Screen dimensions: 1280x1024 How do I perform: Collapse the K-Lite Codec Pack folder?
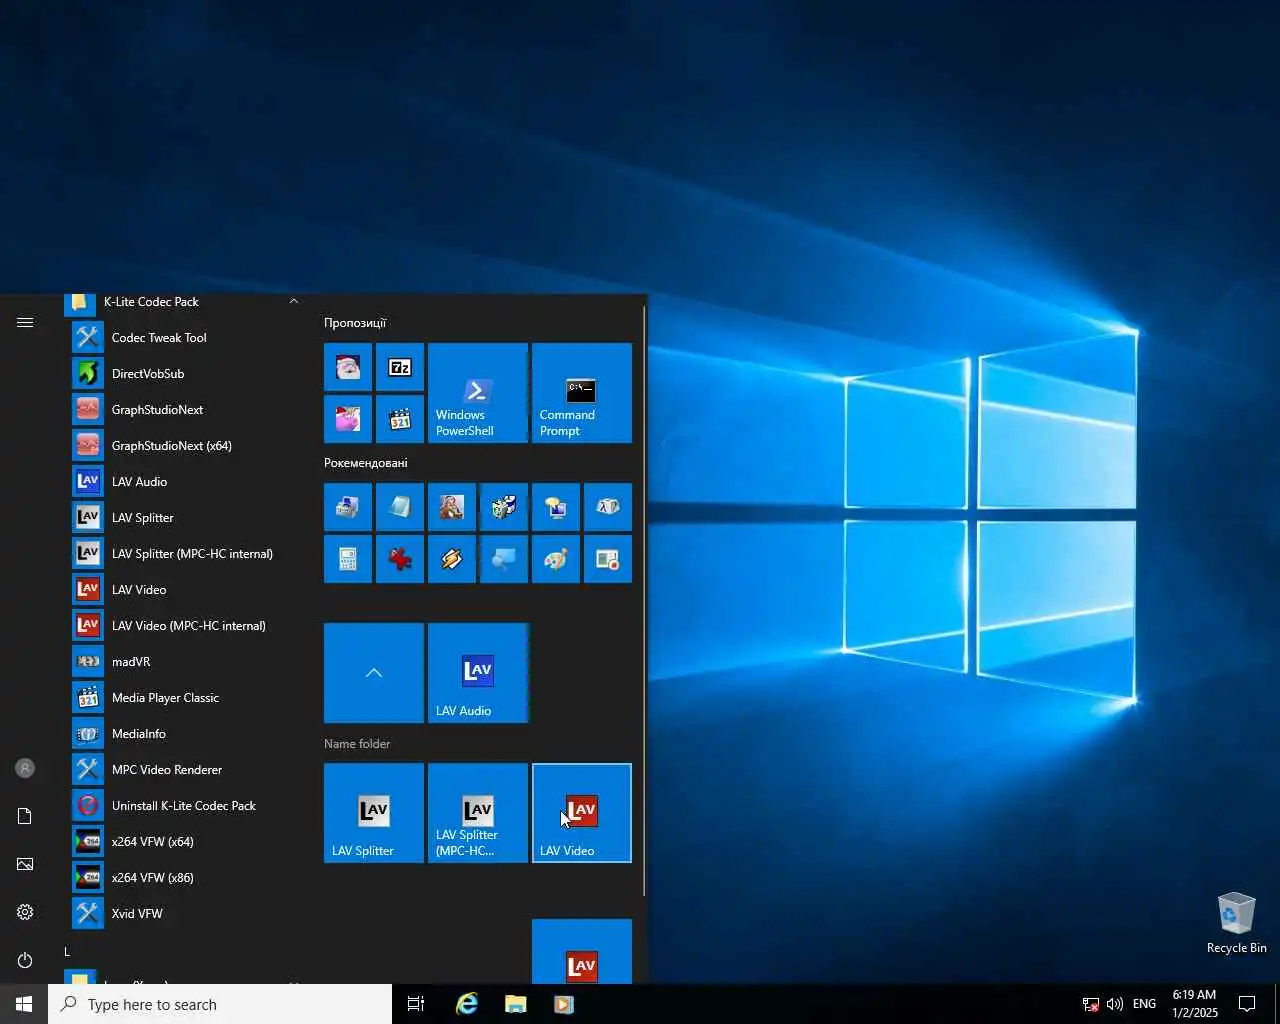182,302
